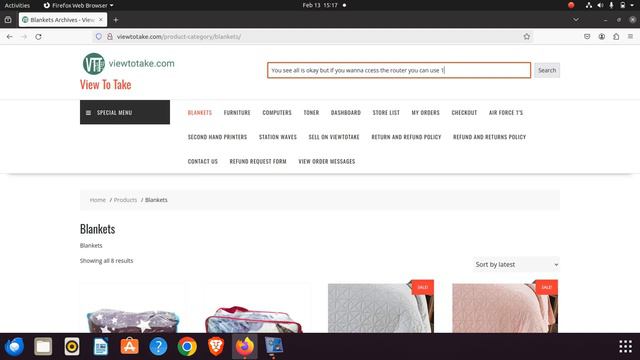Open the Dashboard menu item
The image size is (640, 360).
[x=346, y=113]
